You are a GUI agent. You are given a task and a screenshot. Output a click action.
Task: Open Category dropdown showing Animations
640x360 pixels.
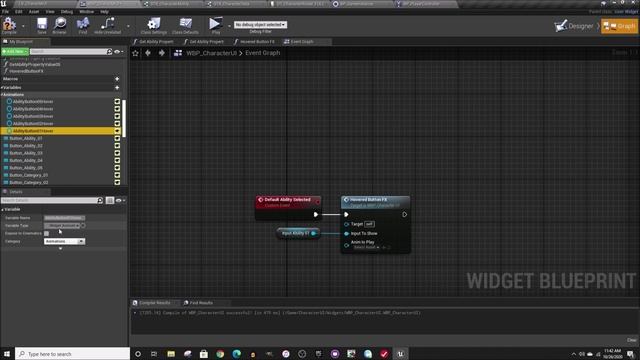64,242
